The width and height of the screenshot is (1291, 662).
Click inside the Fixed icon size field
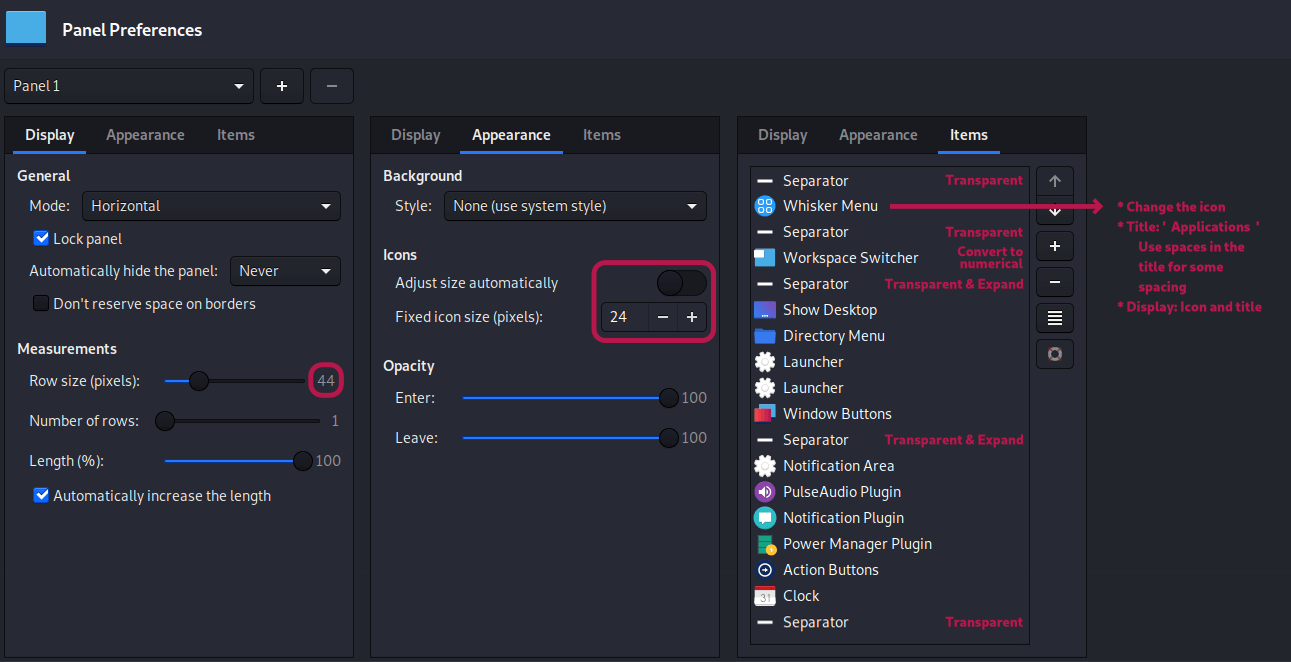coord(624,316)
